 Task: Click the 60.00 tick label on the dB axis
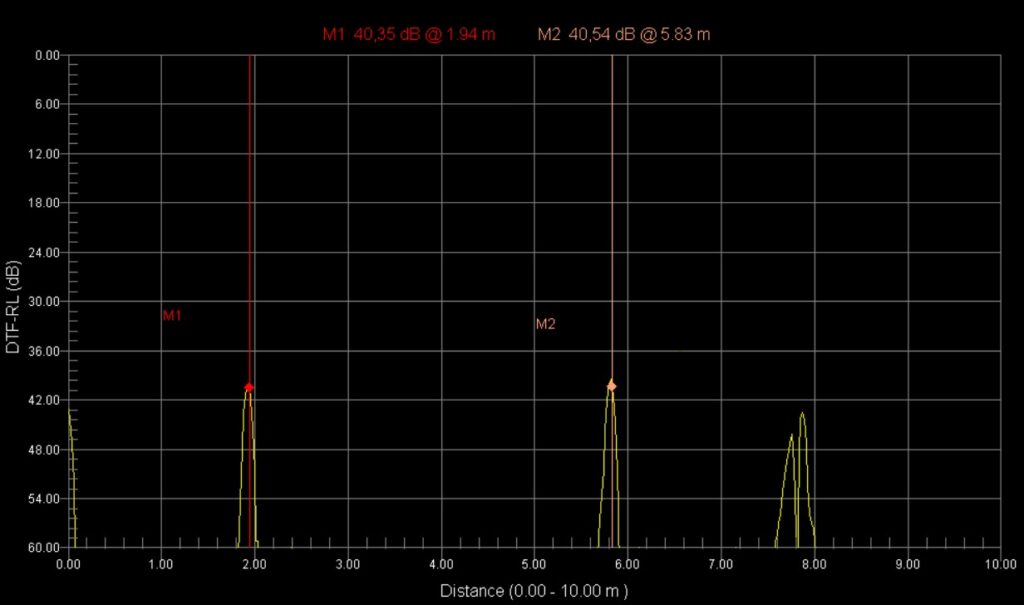48,548
